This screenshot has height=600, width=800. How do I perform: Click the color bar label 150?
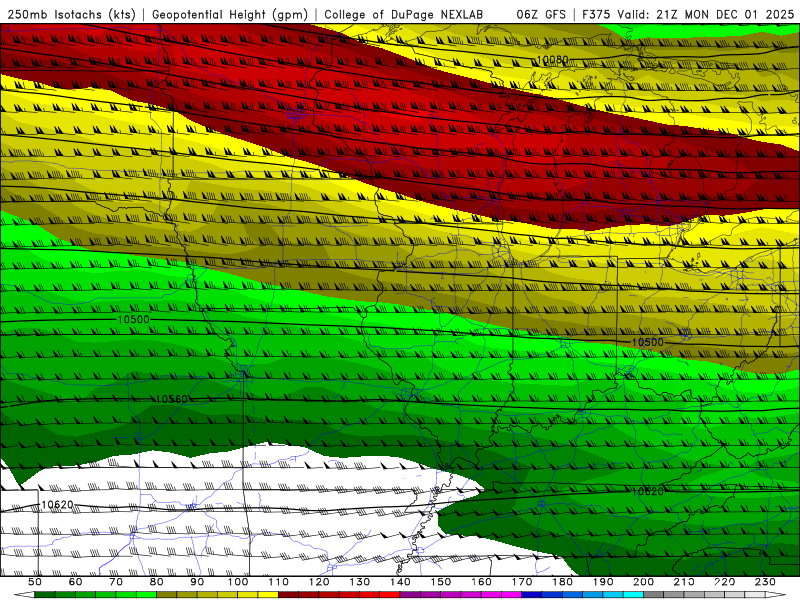pos(441,582)
